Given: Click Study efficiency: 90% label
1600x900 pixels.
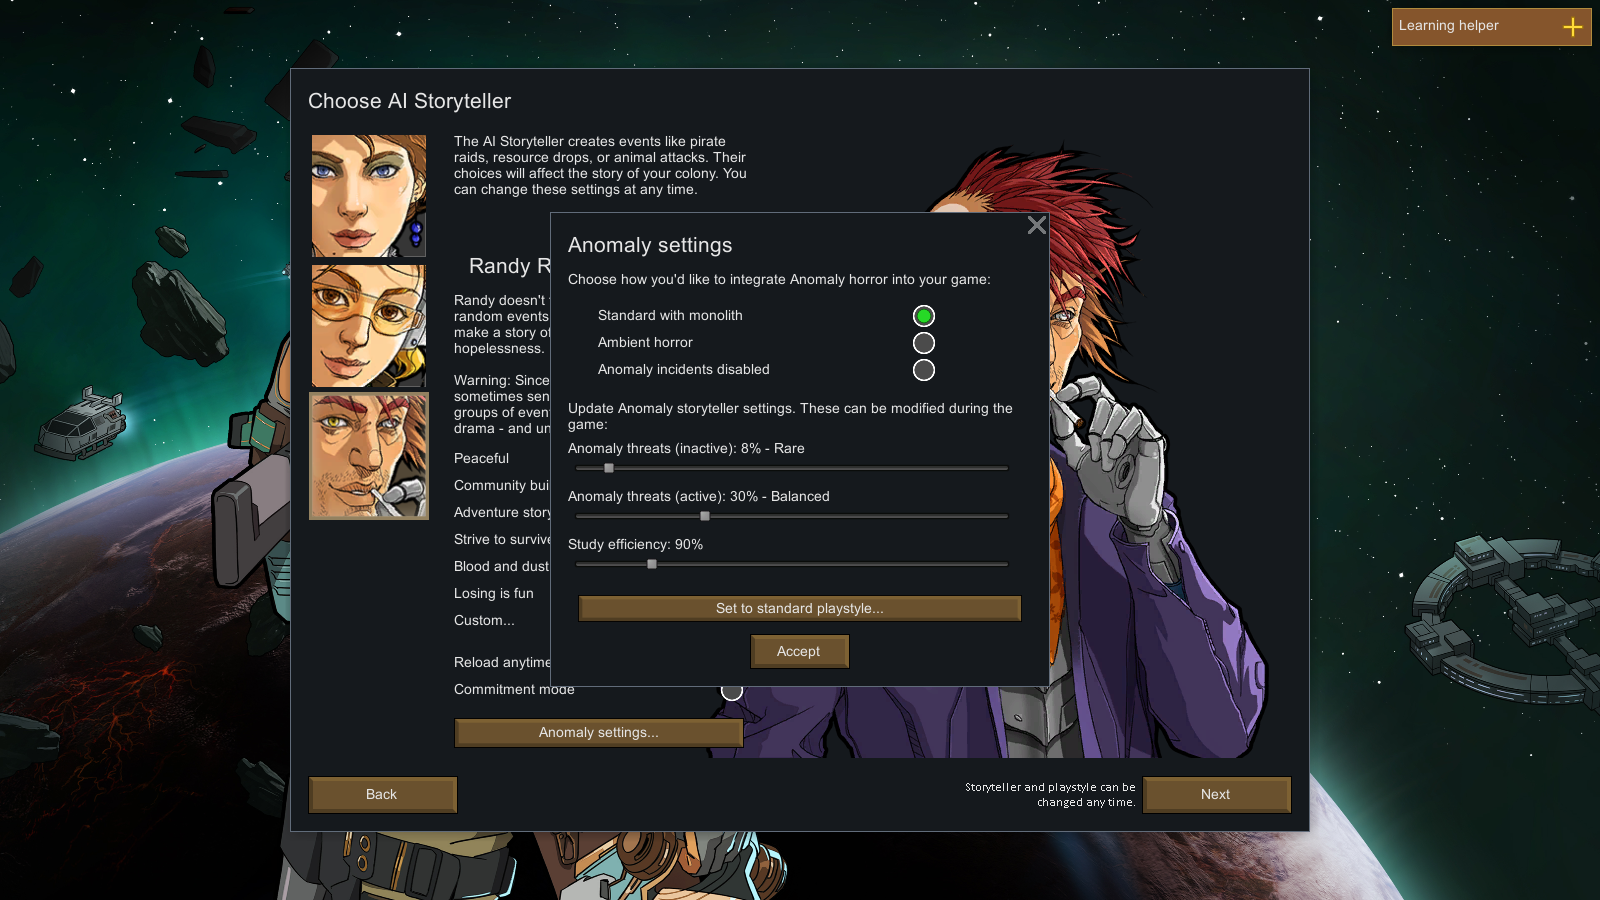Looking at the screenshot, I should 635,544.
